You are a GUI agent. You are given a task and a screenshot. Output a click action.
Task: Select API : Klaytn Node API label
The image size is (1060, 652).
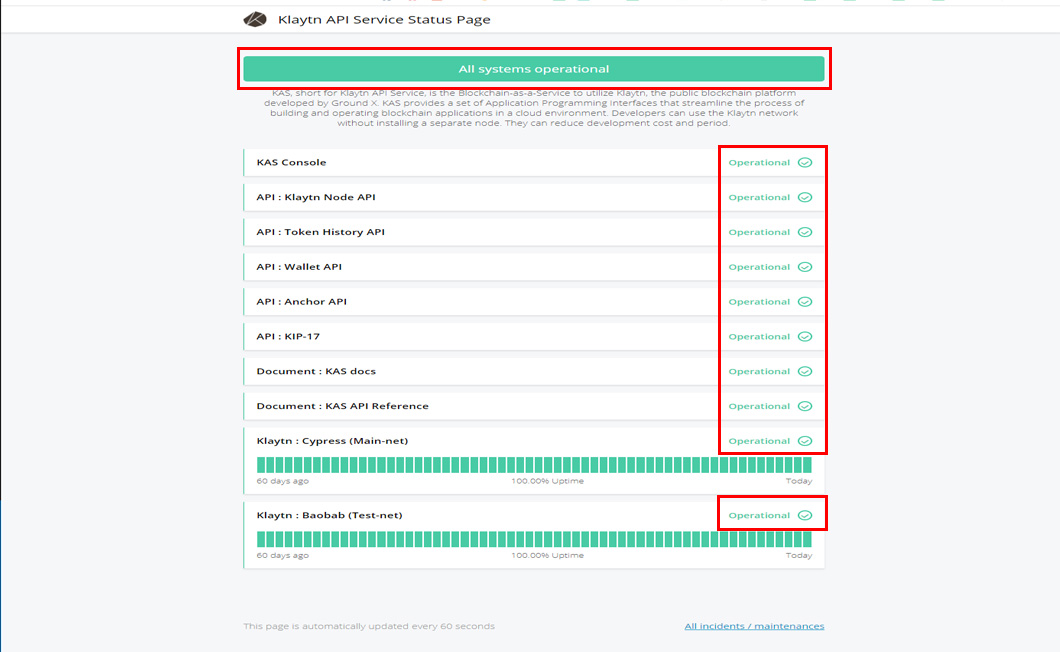[316, 197]
